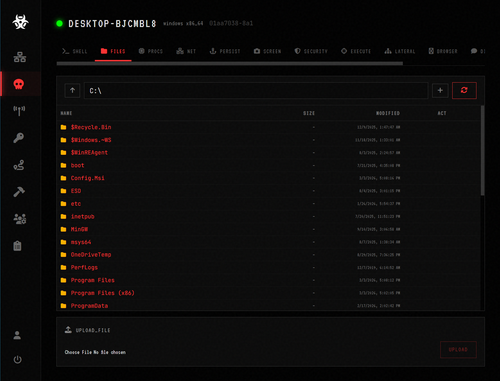Screen dimensions: 500x381
Task: Go up one directory with arrow button
Action: [x=72, y=90]
